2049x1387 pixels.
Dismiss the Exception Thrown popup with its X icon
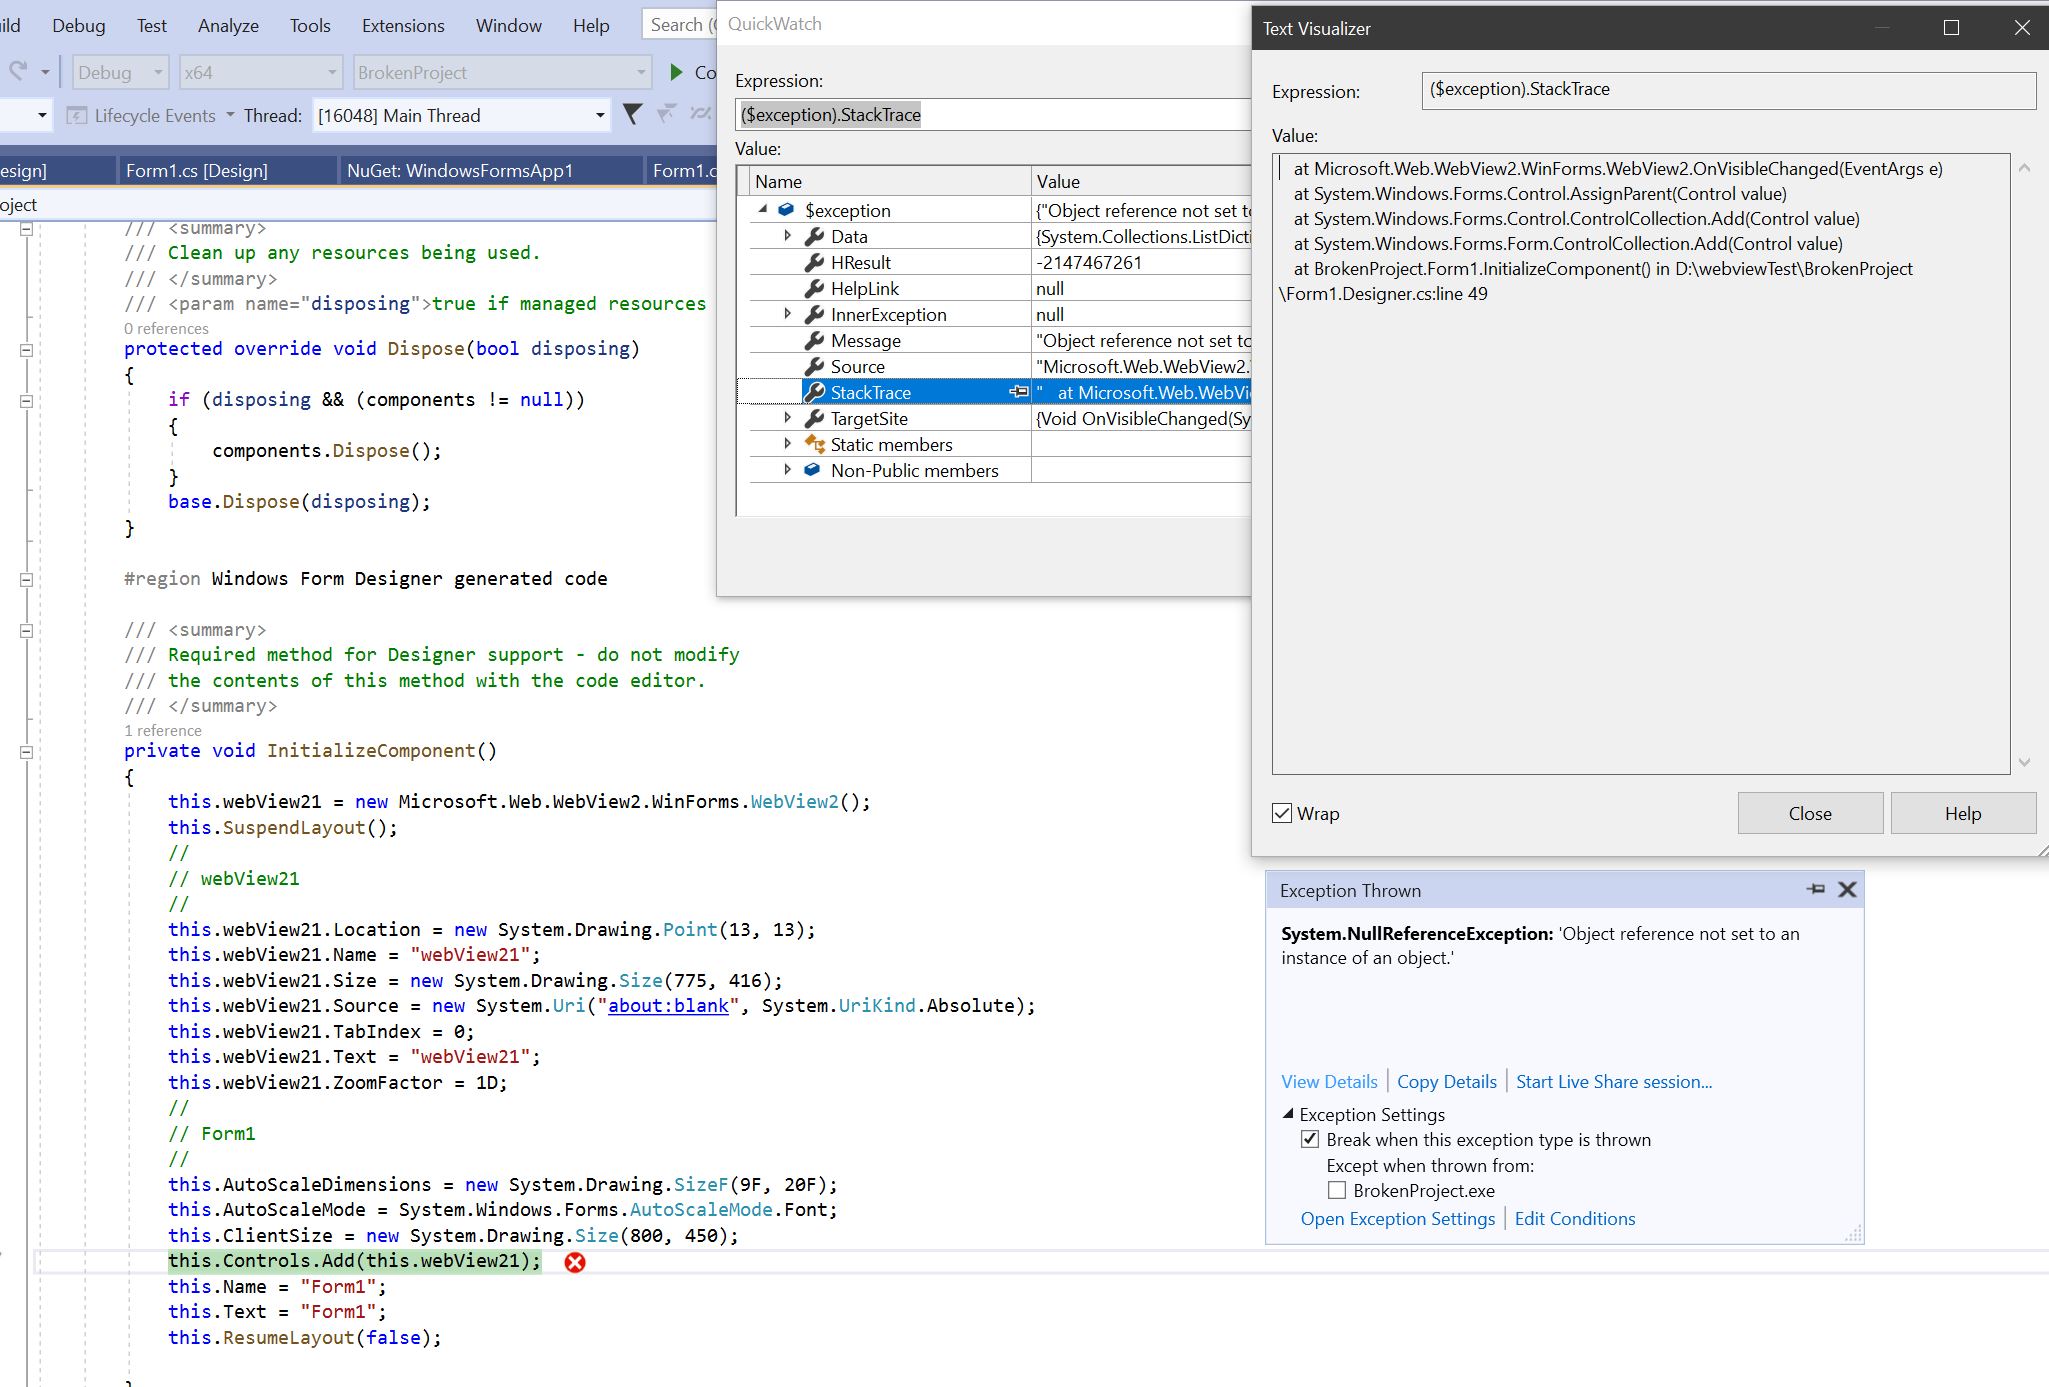click(x=1848, y=889)
